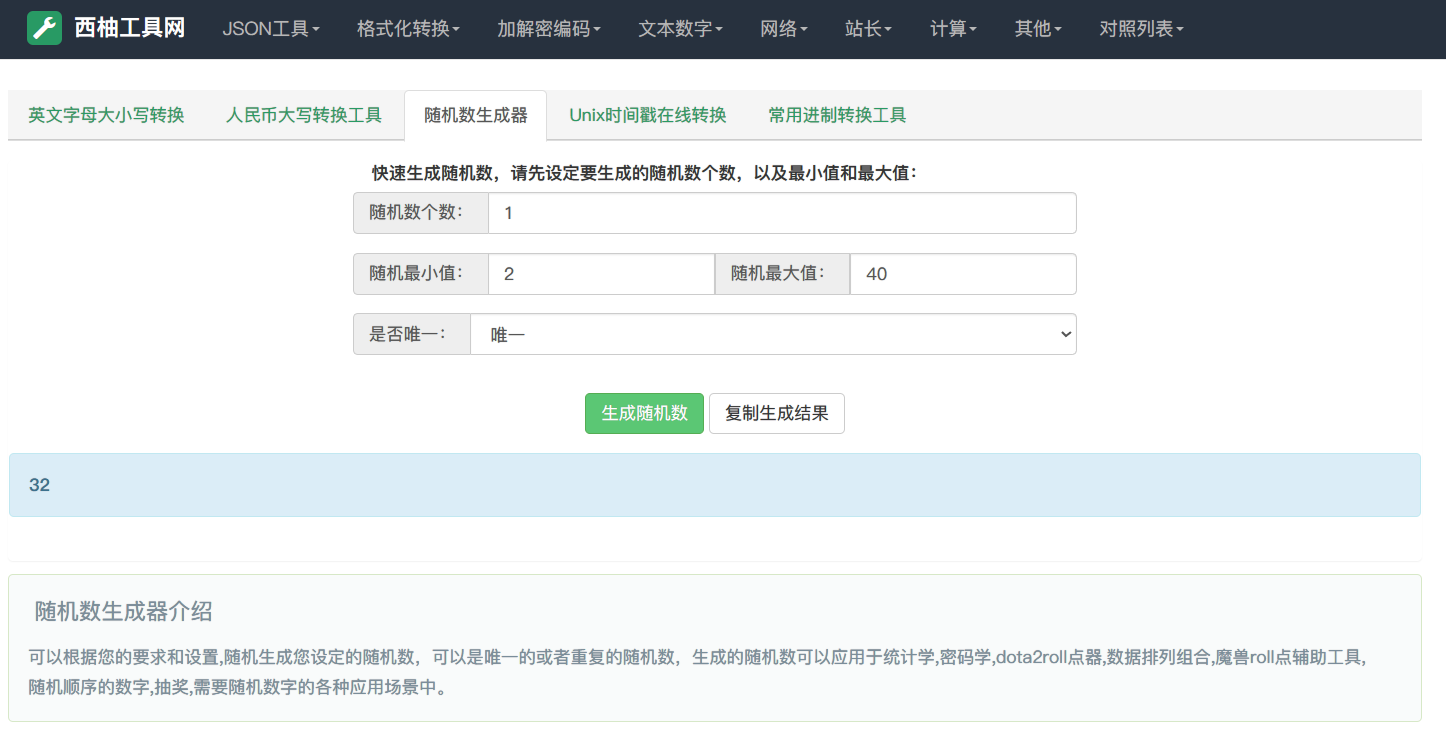Open the Unix时间戳在线转换 tab
The image size is (1446, 733).
pyautogui.click(x=647, y=115)
